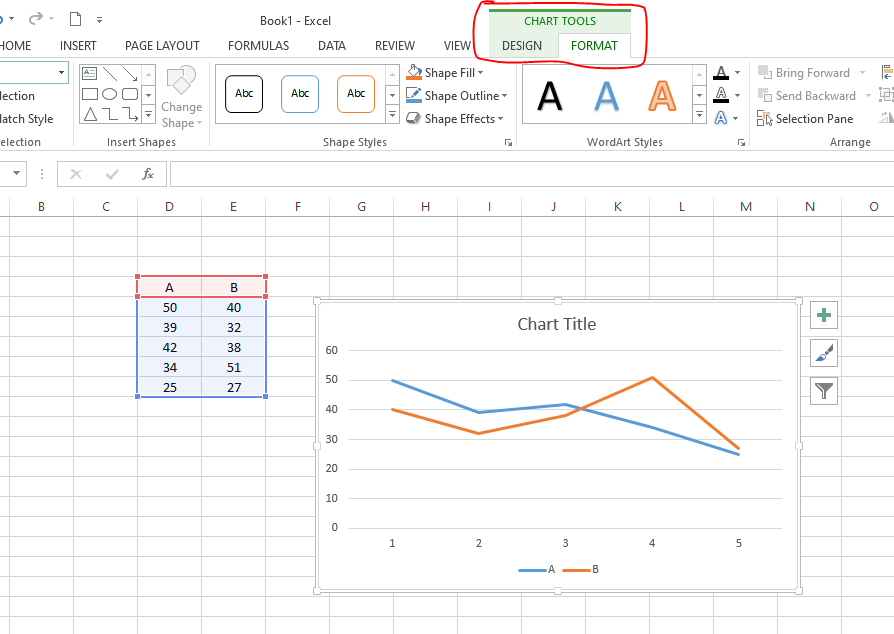Screen dimensions: 894x634
Task: Open the Chart Elements plus button
Action: [x=823, y=316]
